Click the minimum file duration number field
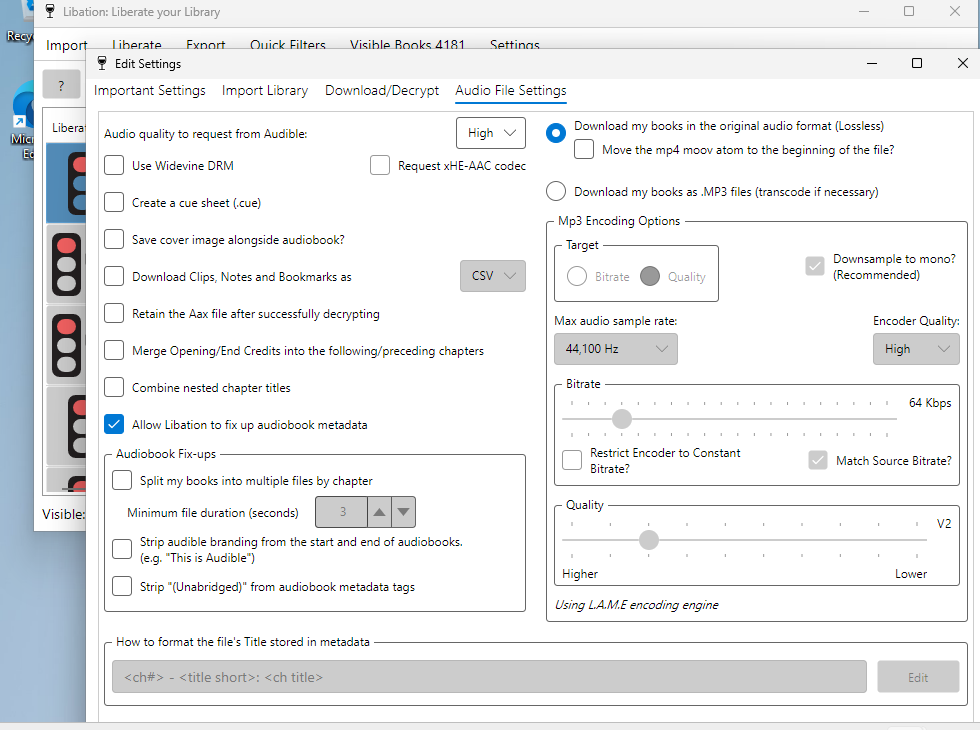The width and height of the screenshot is (980, 730). pyautogui.click(x=341, y=512)
